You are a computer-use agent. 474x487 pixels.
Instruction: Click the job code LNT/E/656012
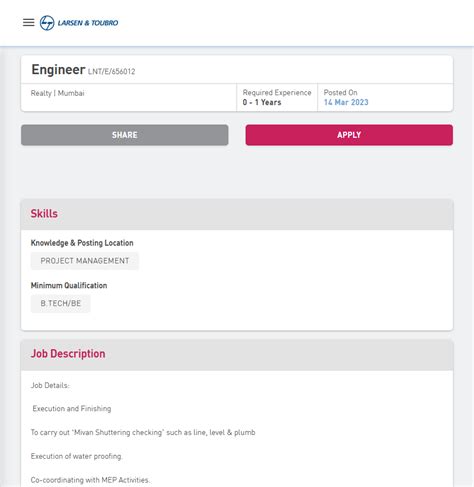pos(112,71)
